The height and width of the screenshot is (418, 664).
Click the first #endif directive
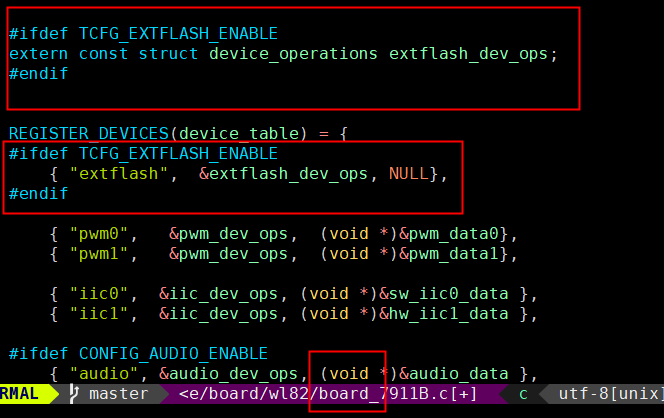[x=38, y=73]
